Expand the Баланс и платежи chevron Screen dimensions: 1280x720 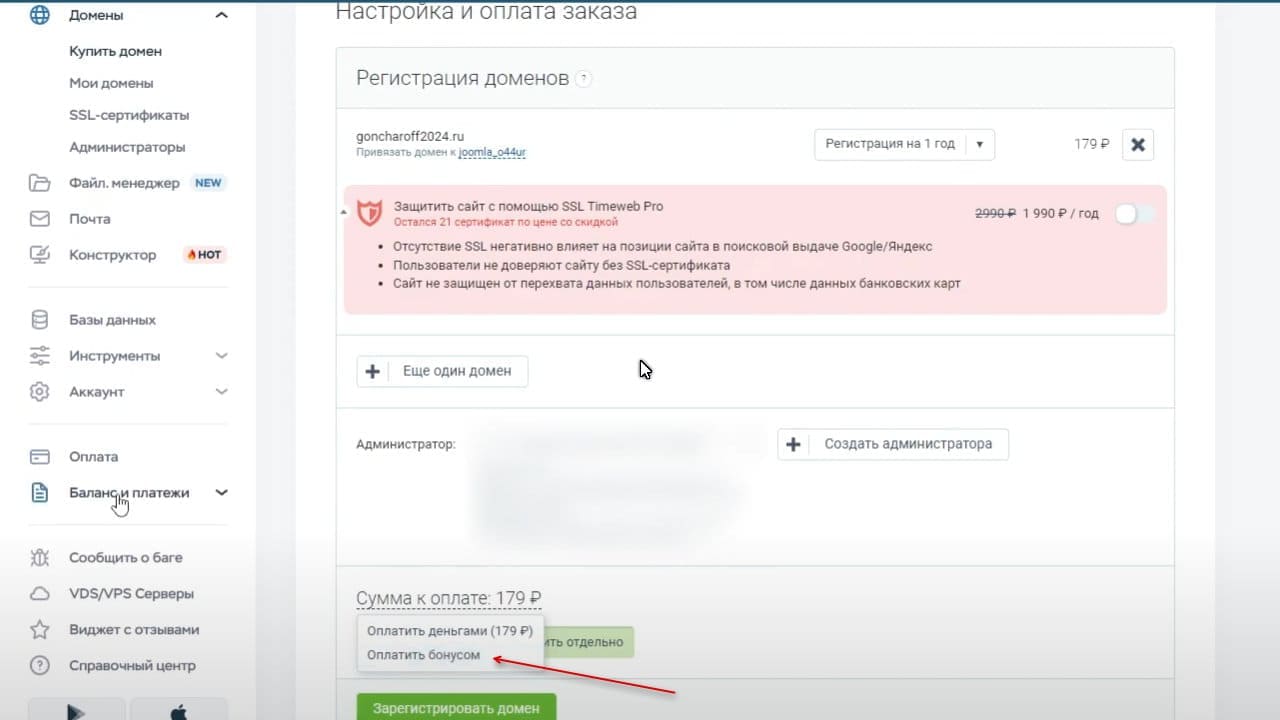pos(222,493)
